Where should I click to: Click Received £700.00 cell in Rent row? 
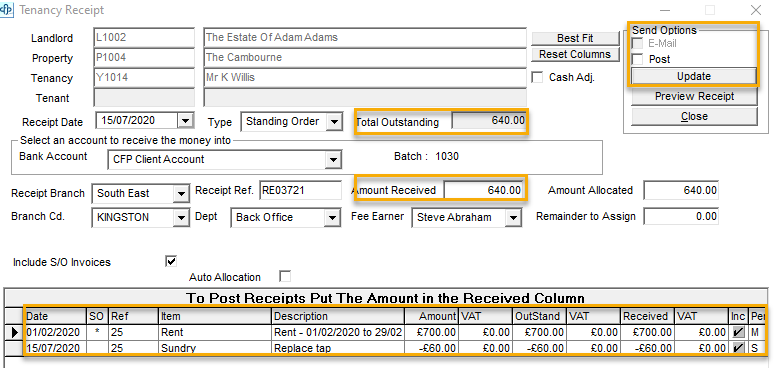[647, 333]
